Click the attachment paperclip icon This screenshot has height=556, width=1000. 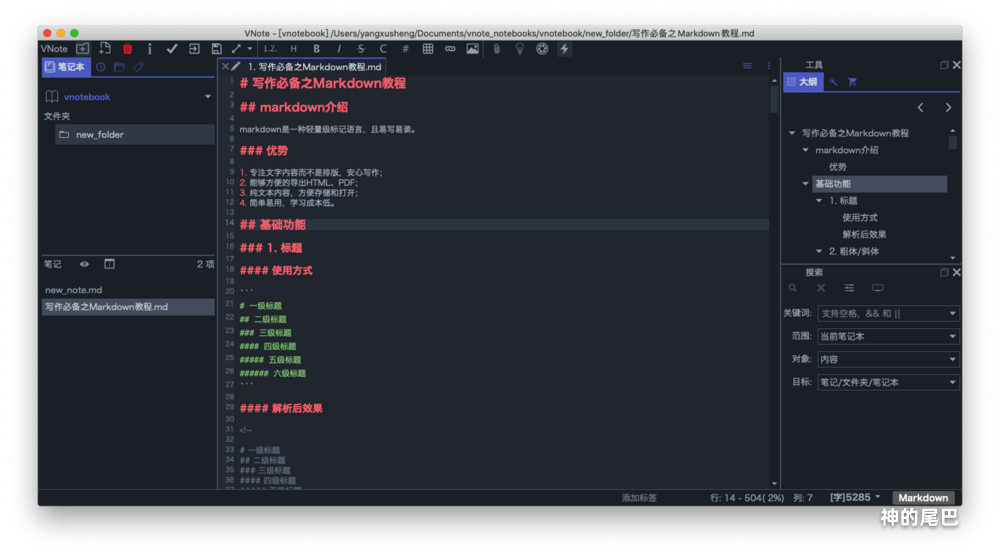(496, 48)
